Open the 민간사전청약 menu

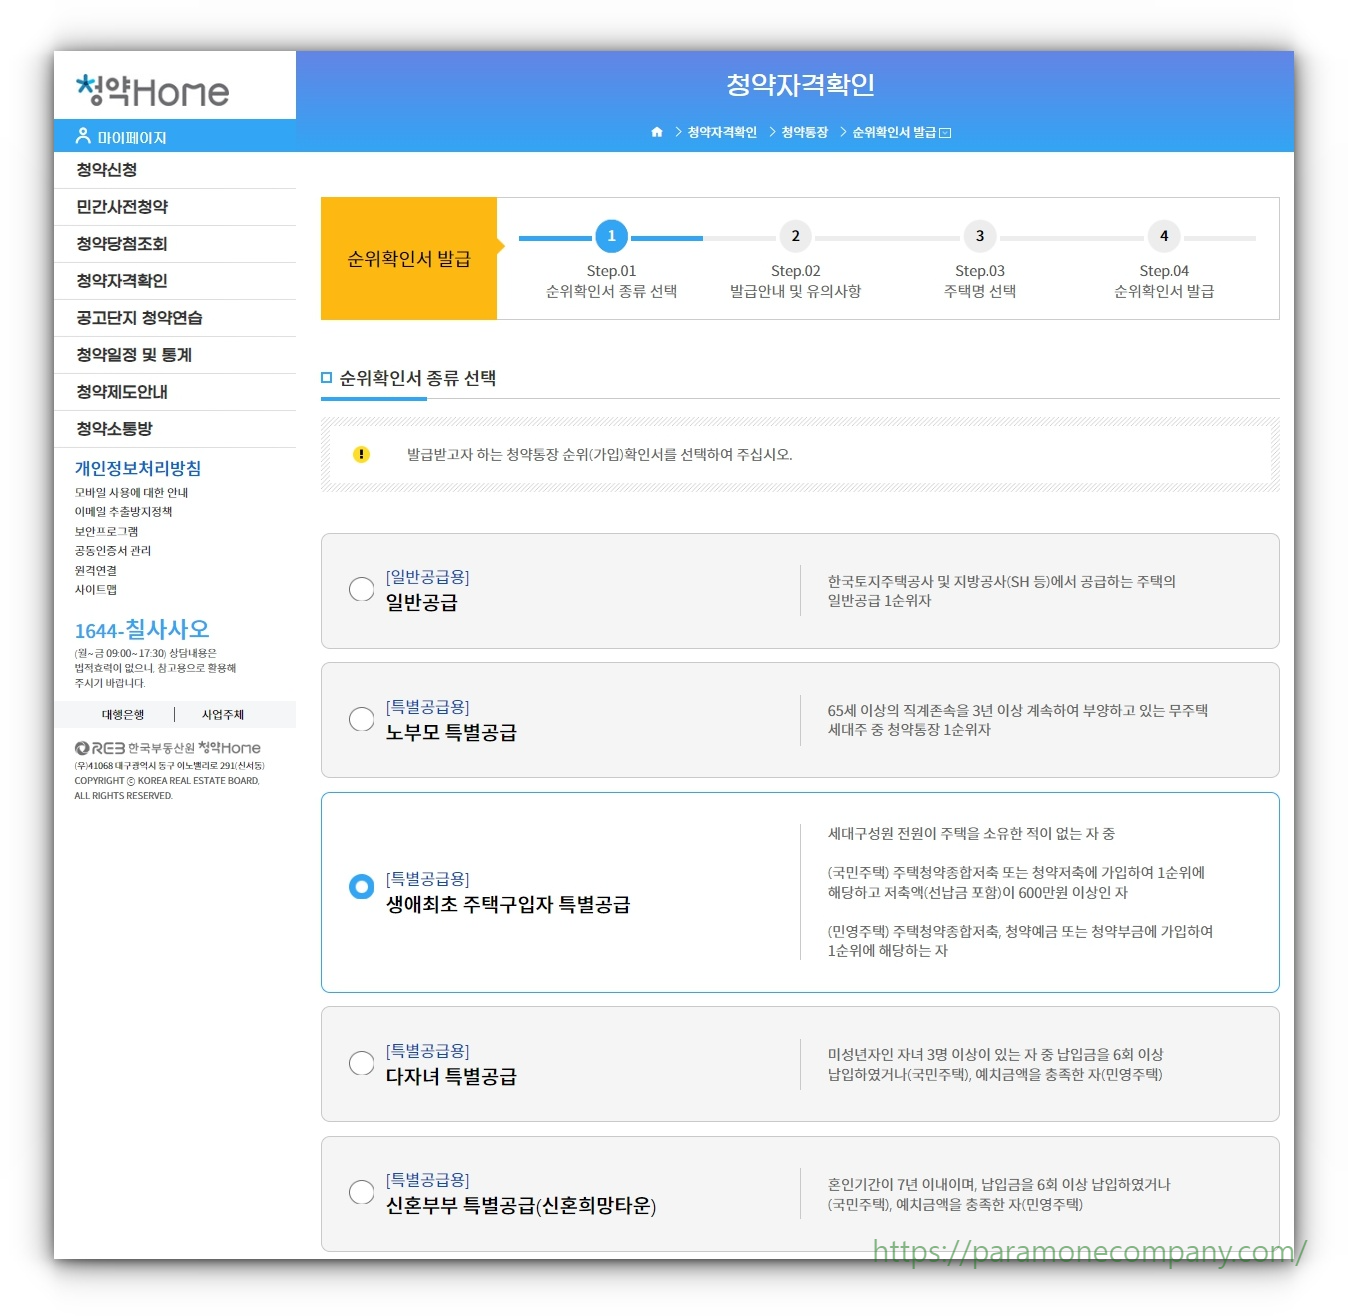click(175, 207)
